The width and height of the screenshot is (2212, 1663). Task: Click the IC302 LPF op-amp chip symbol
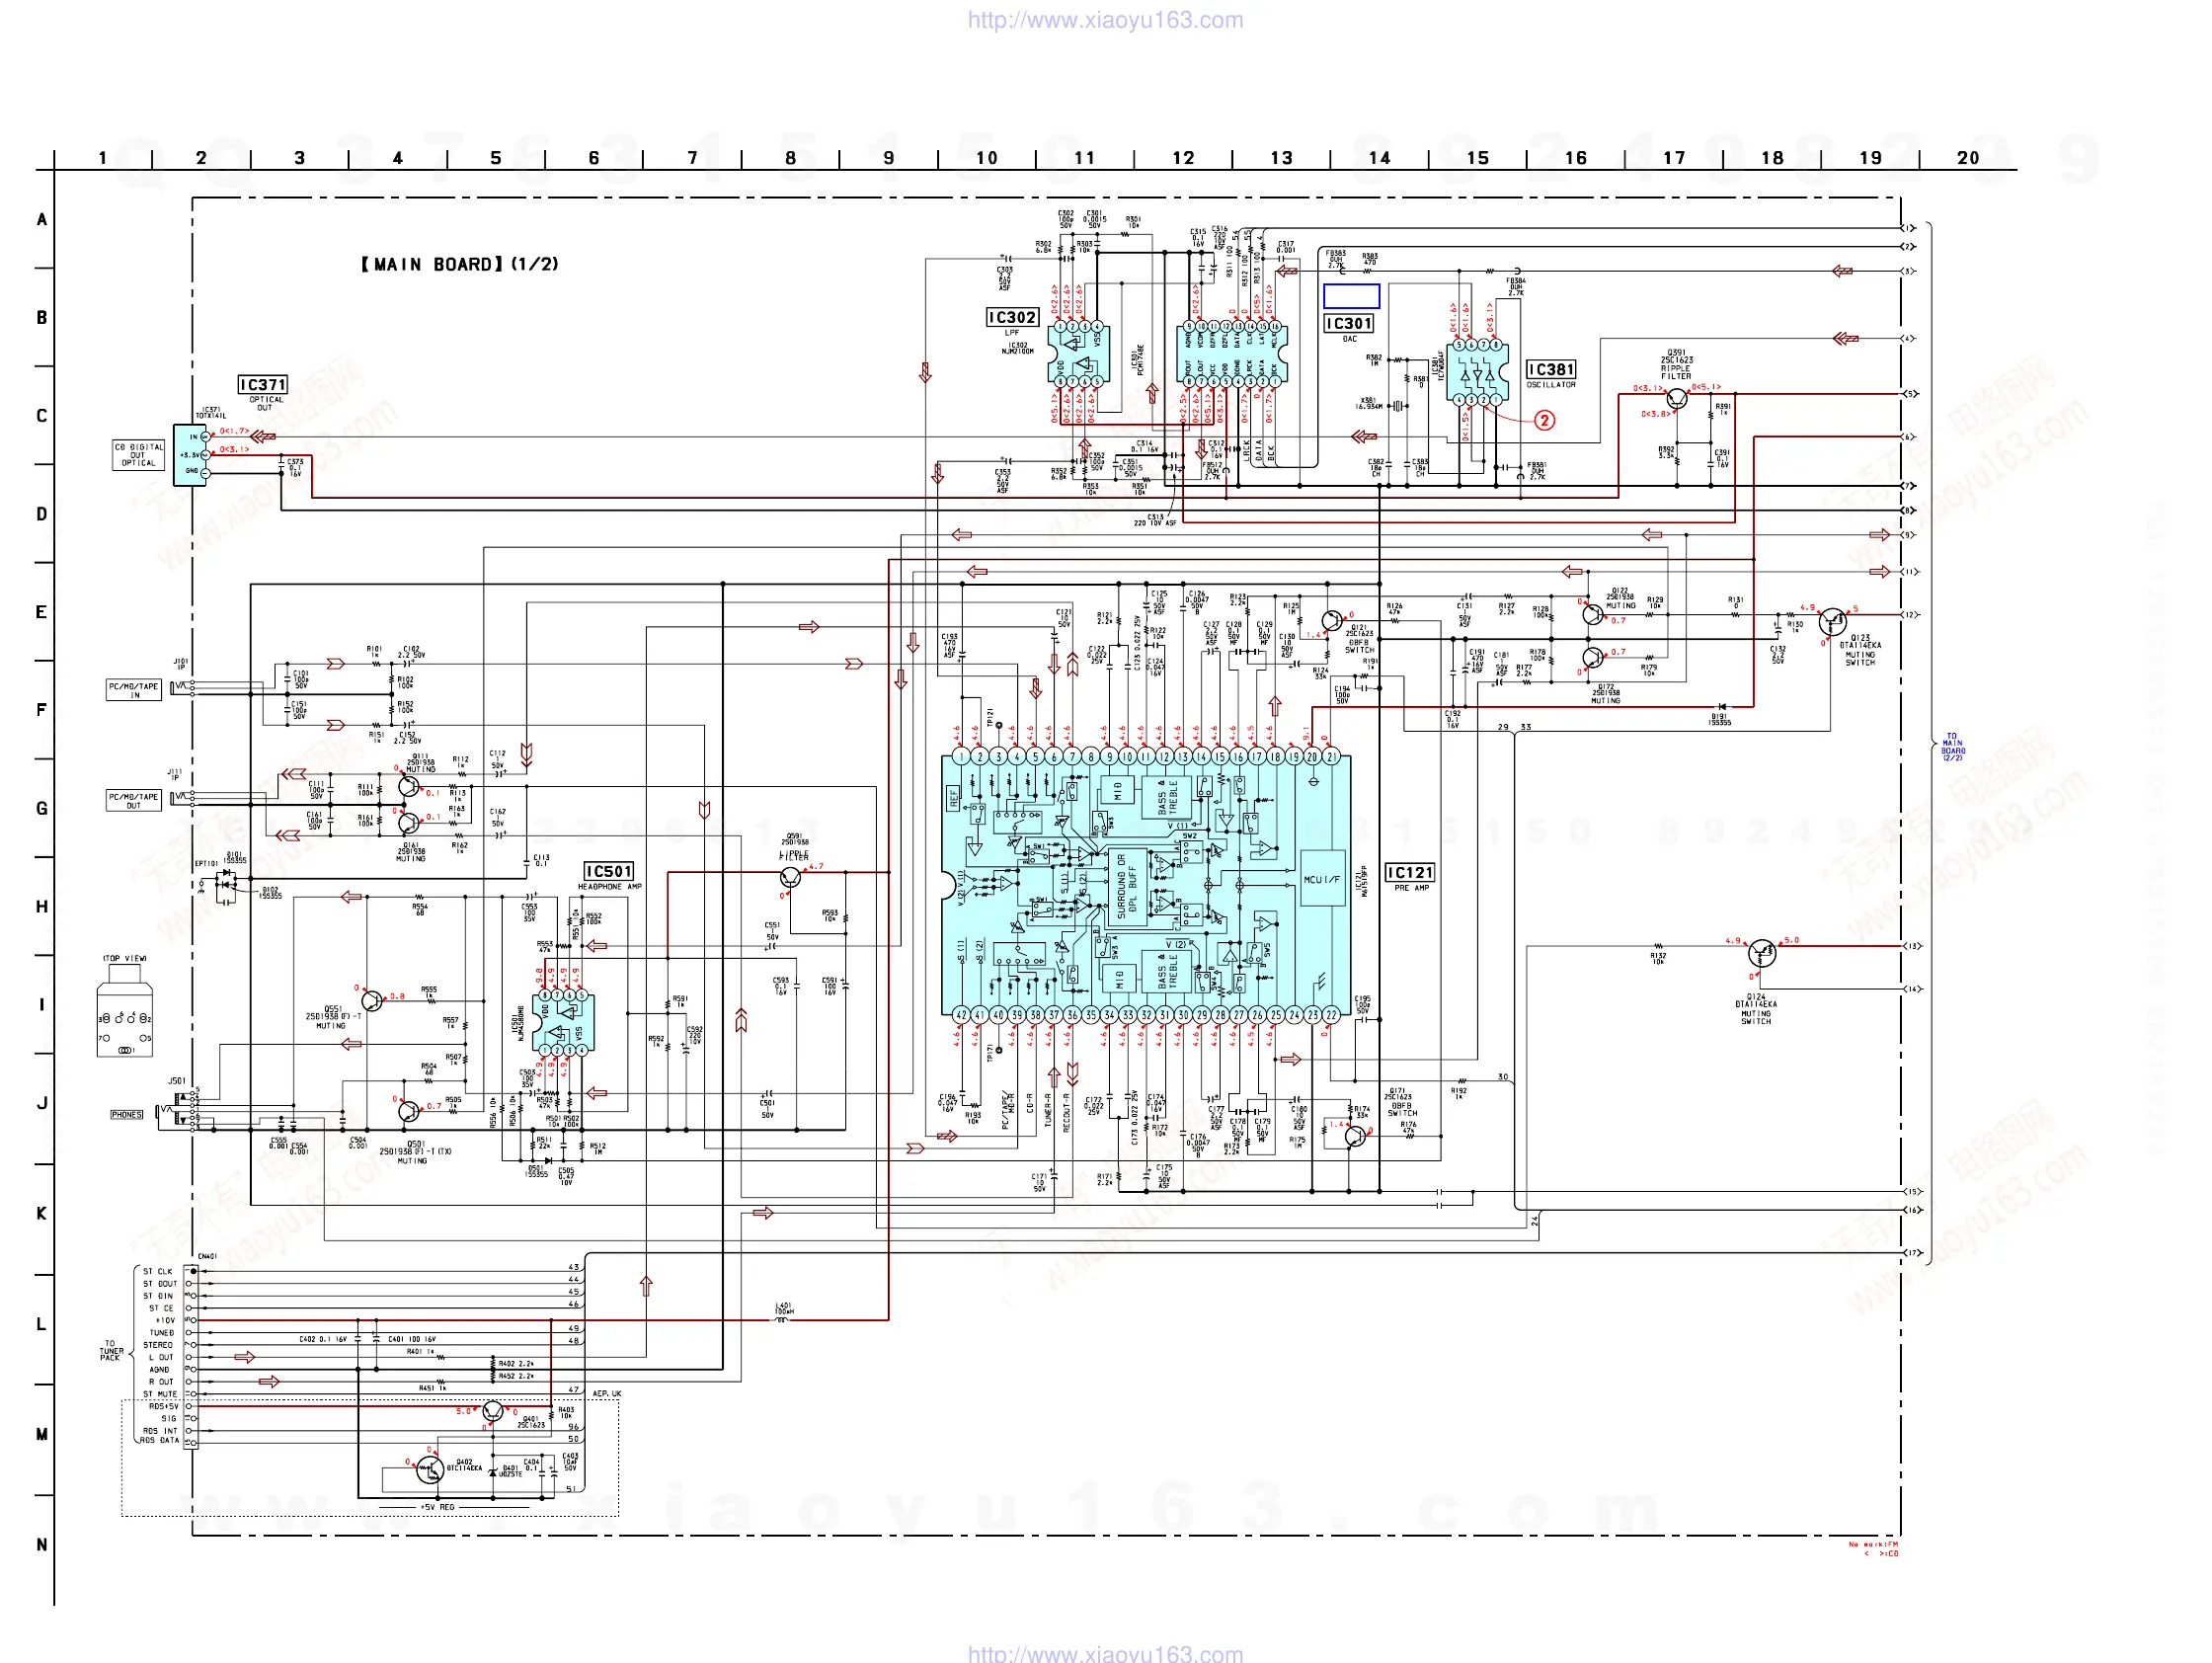1078,354
